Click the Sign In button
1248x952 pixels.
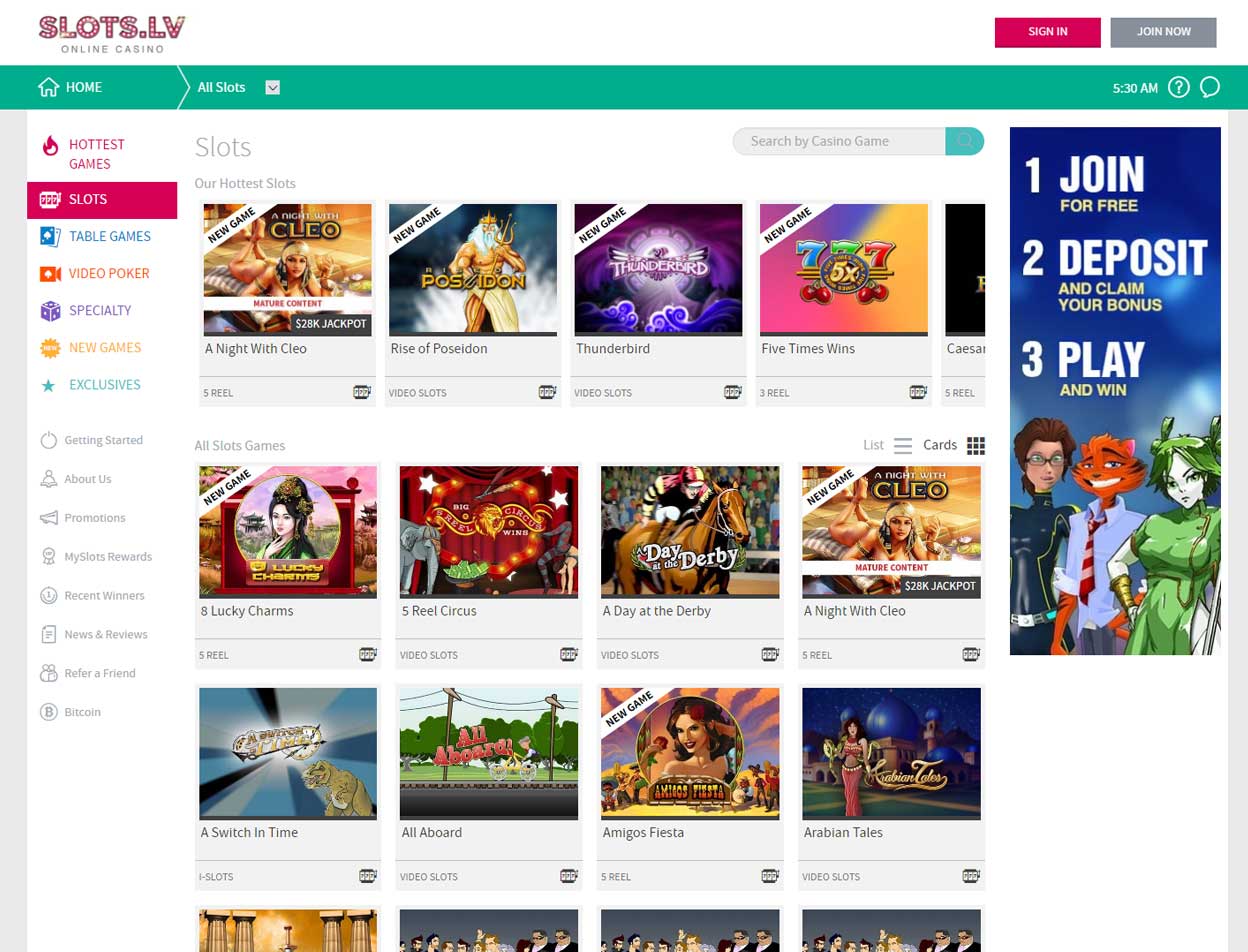click(x=1047, y=32)
